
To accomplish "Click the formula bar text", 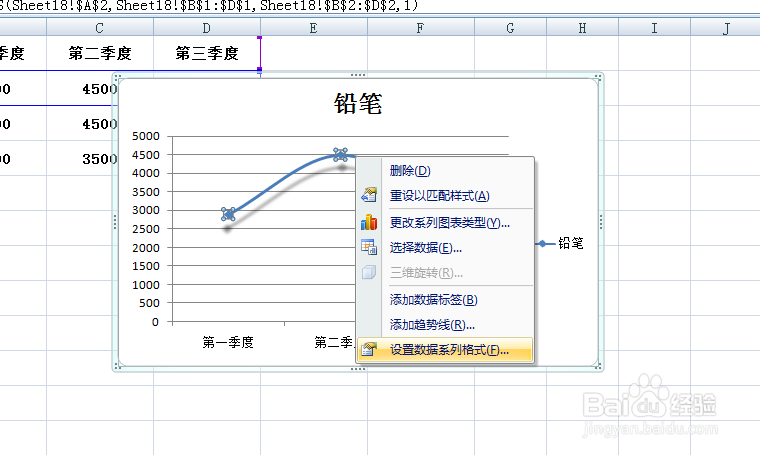I will 209,6.
